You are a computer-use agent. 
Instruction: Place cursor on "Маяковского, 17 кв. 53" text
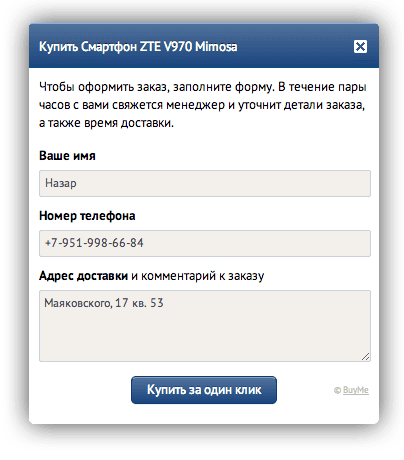104,303
